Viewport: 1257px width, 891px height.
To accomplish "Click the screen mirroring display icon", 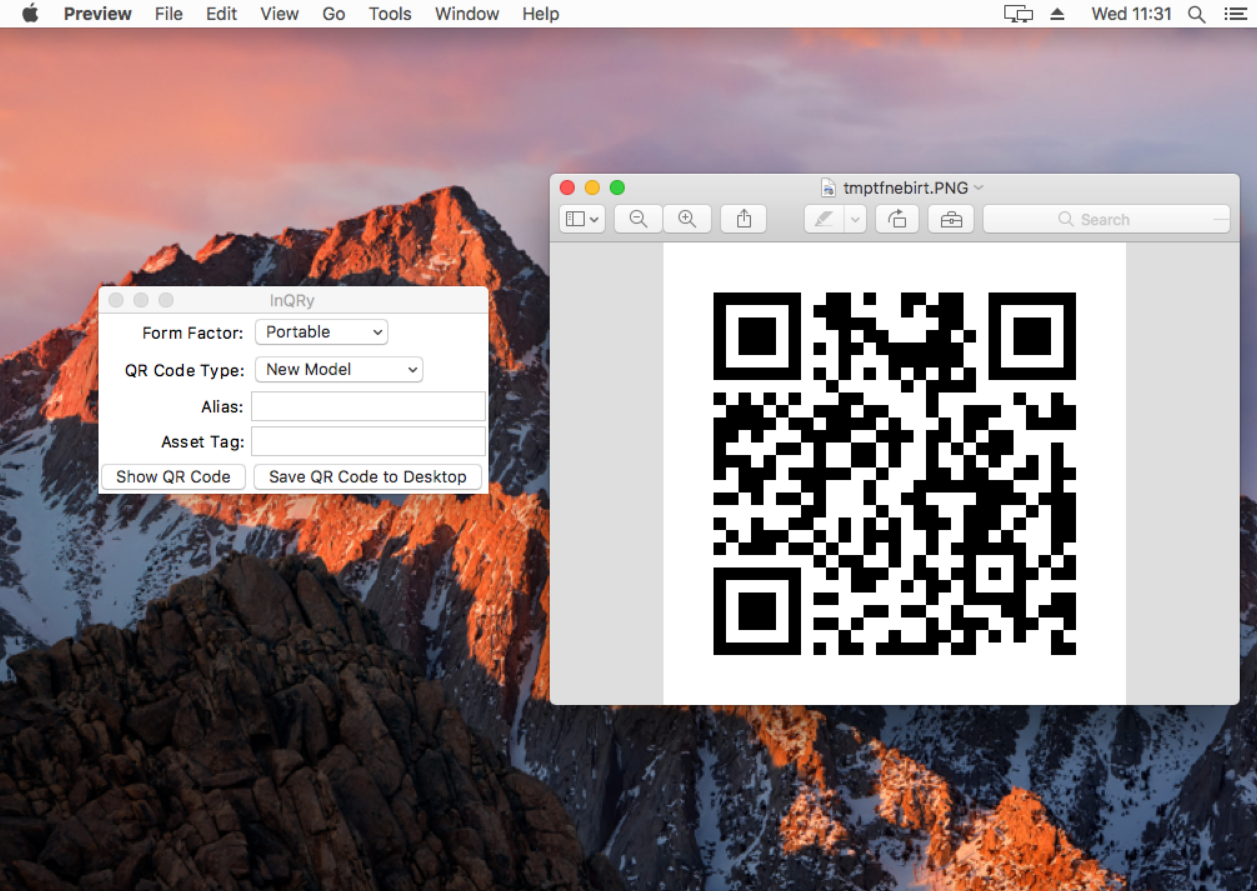I will (1018, 14).
